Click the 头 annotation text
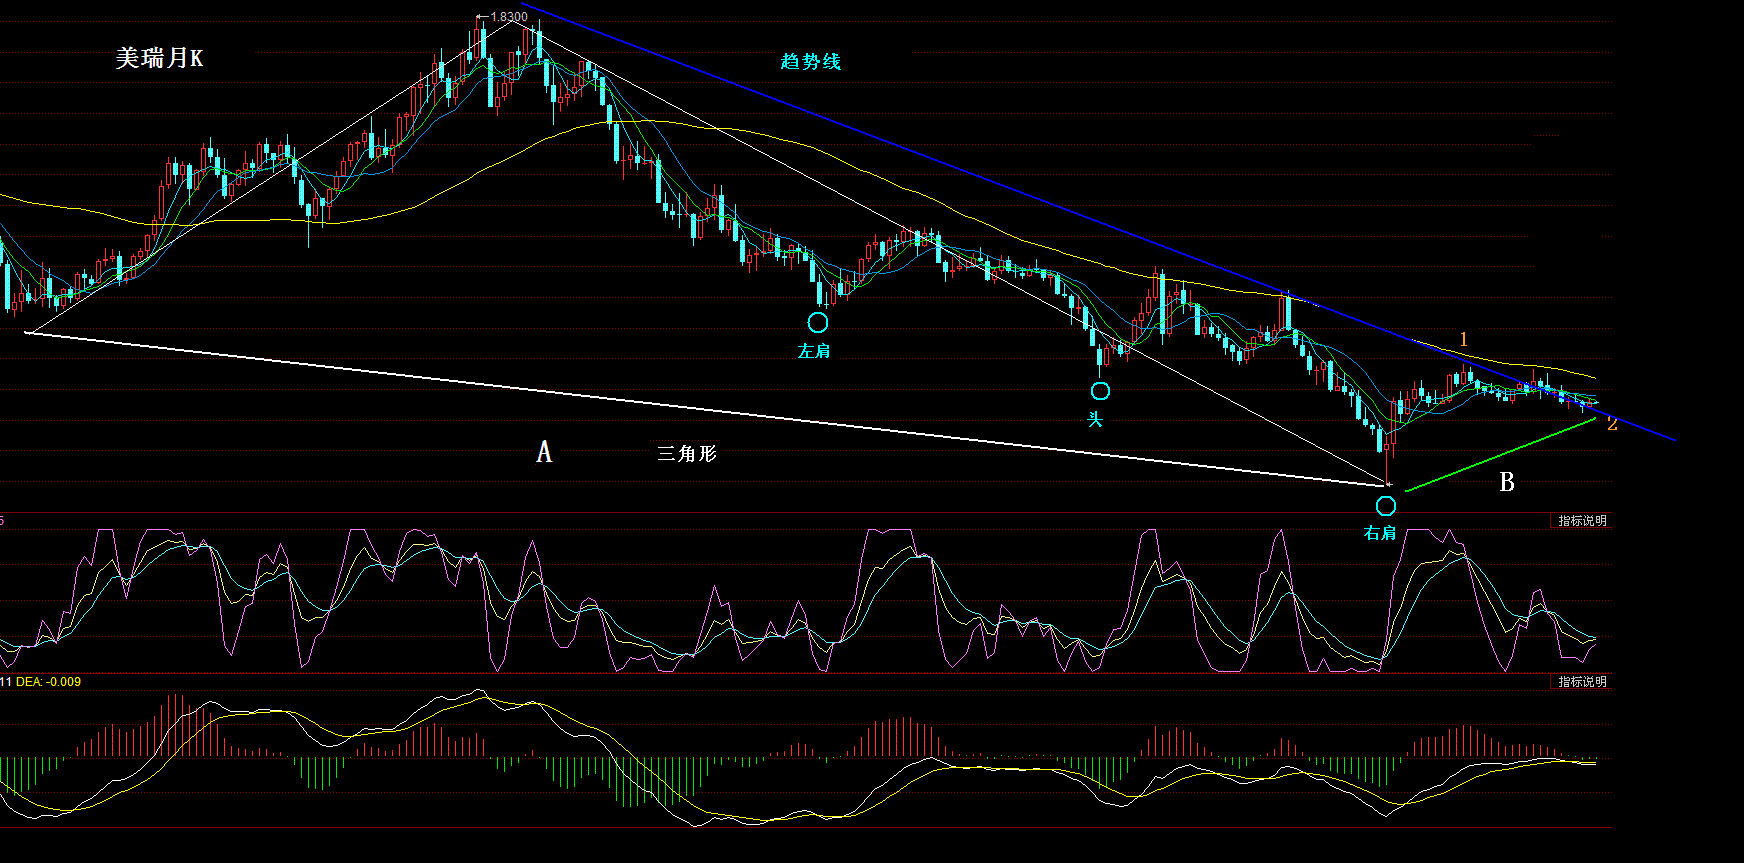The image size is (1744, 863). tap(1096, 419)
